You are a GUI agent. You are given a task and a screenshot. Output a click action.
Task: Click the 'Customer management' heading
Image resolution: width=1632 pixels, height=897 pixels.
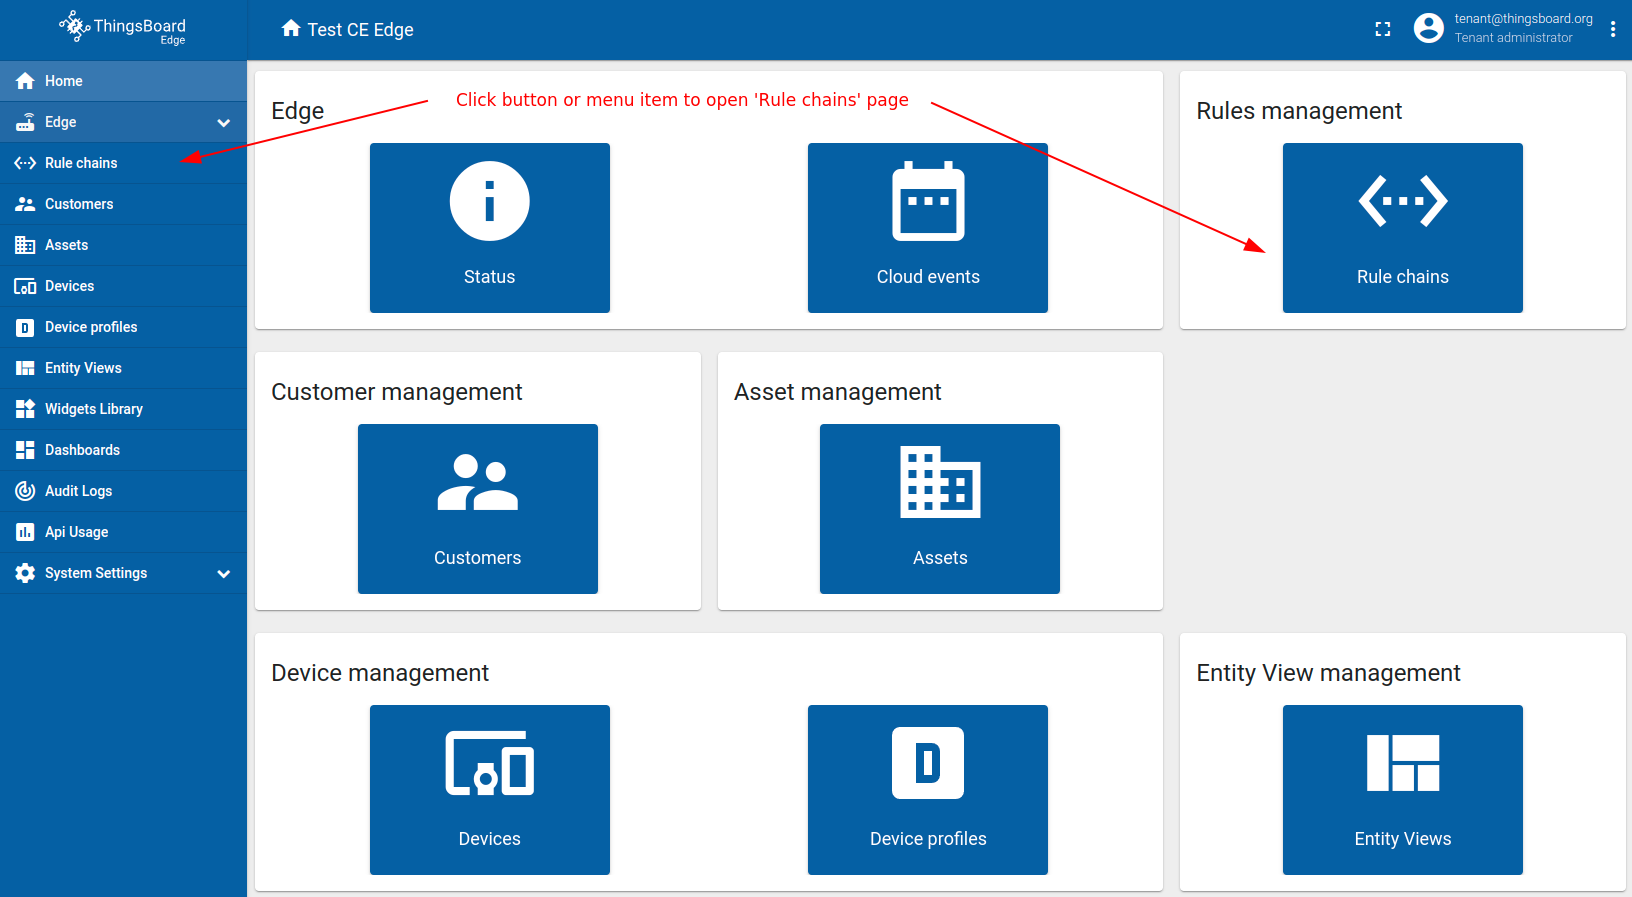pos(397,392)
